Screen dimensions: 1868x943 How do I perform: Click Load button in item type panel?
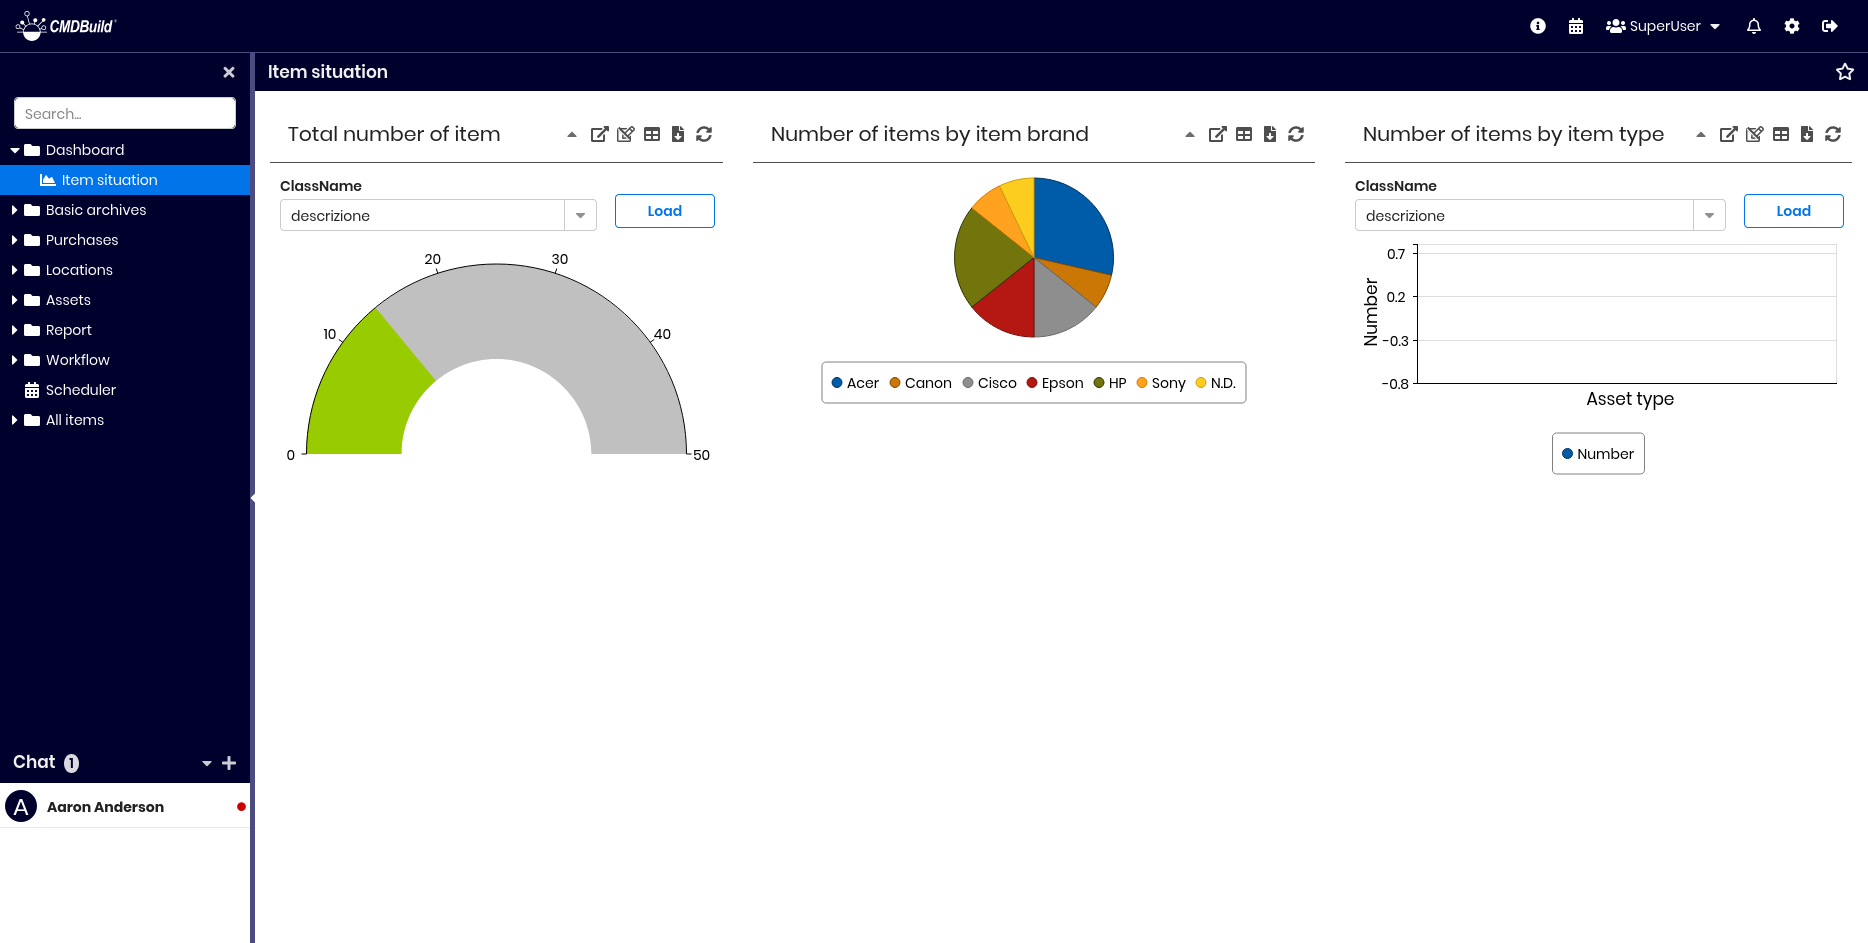tap(1793, 211)
